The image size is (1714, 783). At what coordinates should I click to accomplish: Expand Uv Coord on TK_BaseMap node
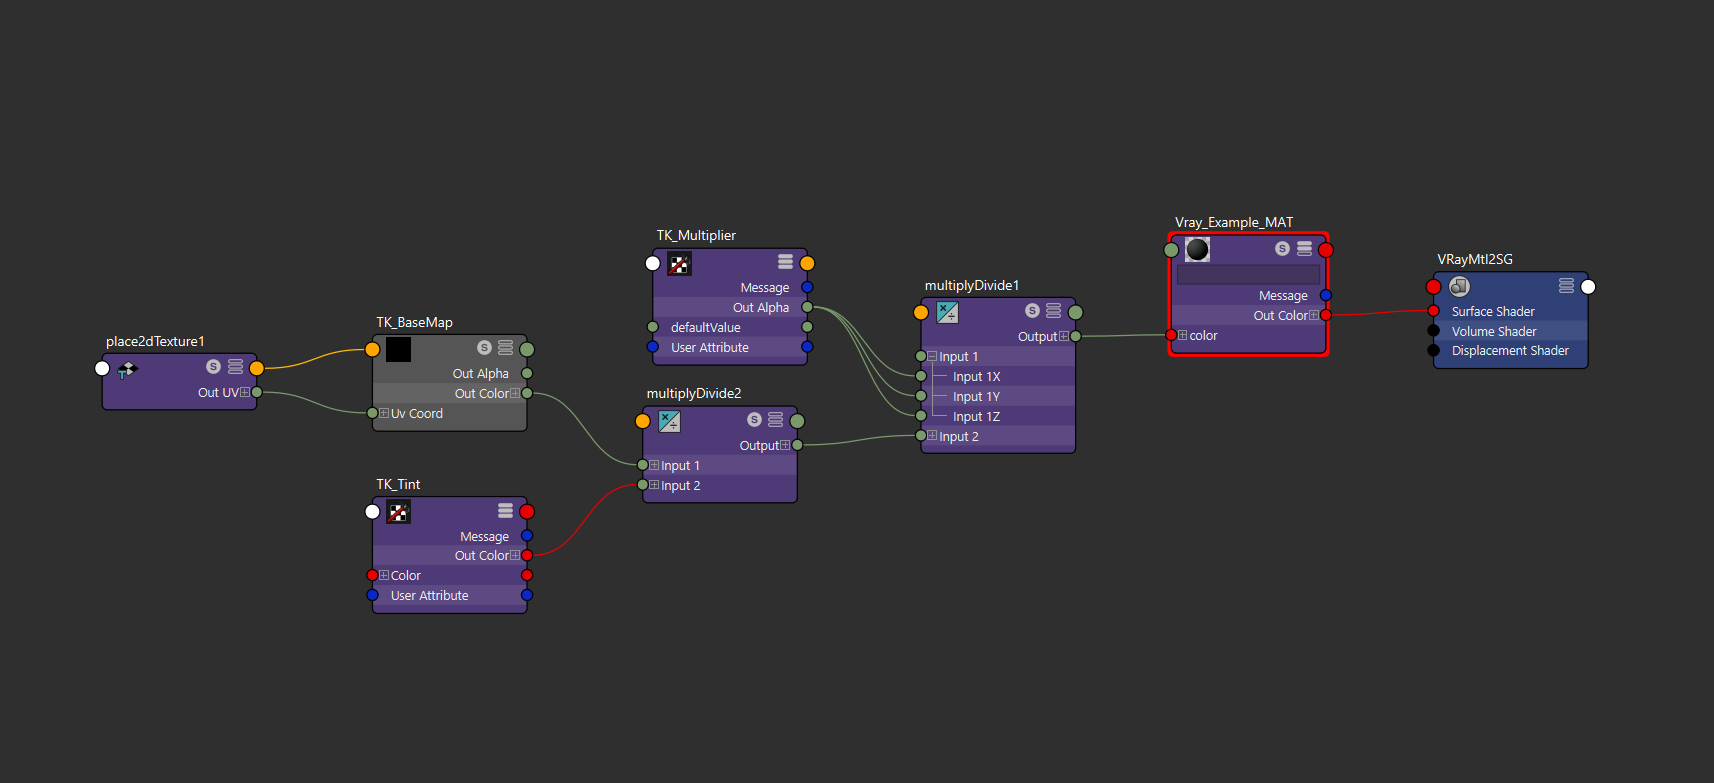pyautogui.click(x=384, y=413)
